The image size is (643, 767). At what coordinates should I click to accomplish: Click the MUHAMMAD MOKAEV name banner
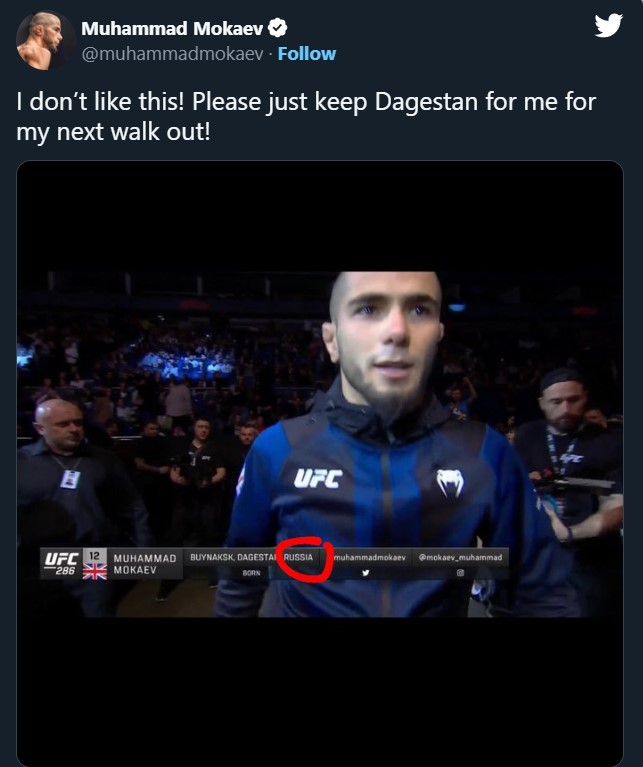point(145,564)
